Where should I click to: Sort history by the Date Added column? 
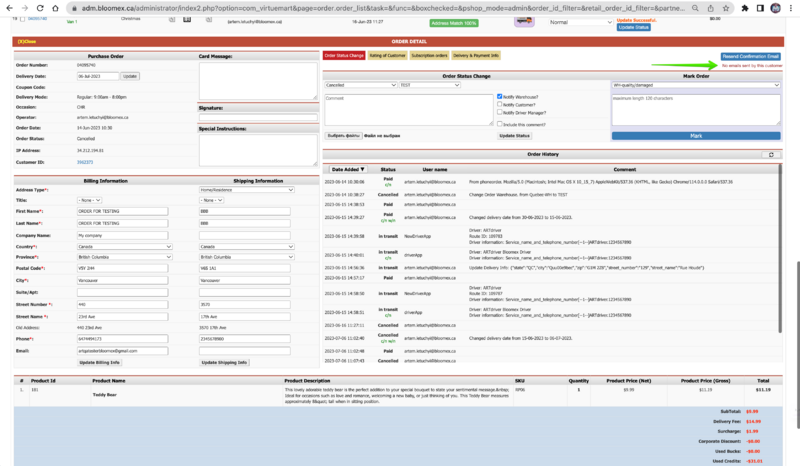tap(347, 169)
